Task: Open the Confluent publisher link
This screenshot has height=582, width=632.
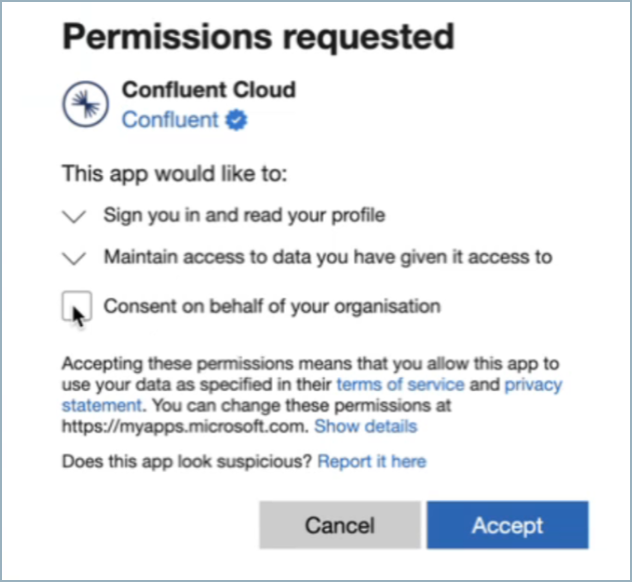Action: click(169, 120)
